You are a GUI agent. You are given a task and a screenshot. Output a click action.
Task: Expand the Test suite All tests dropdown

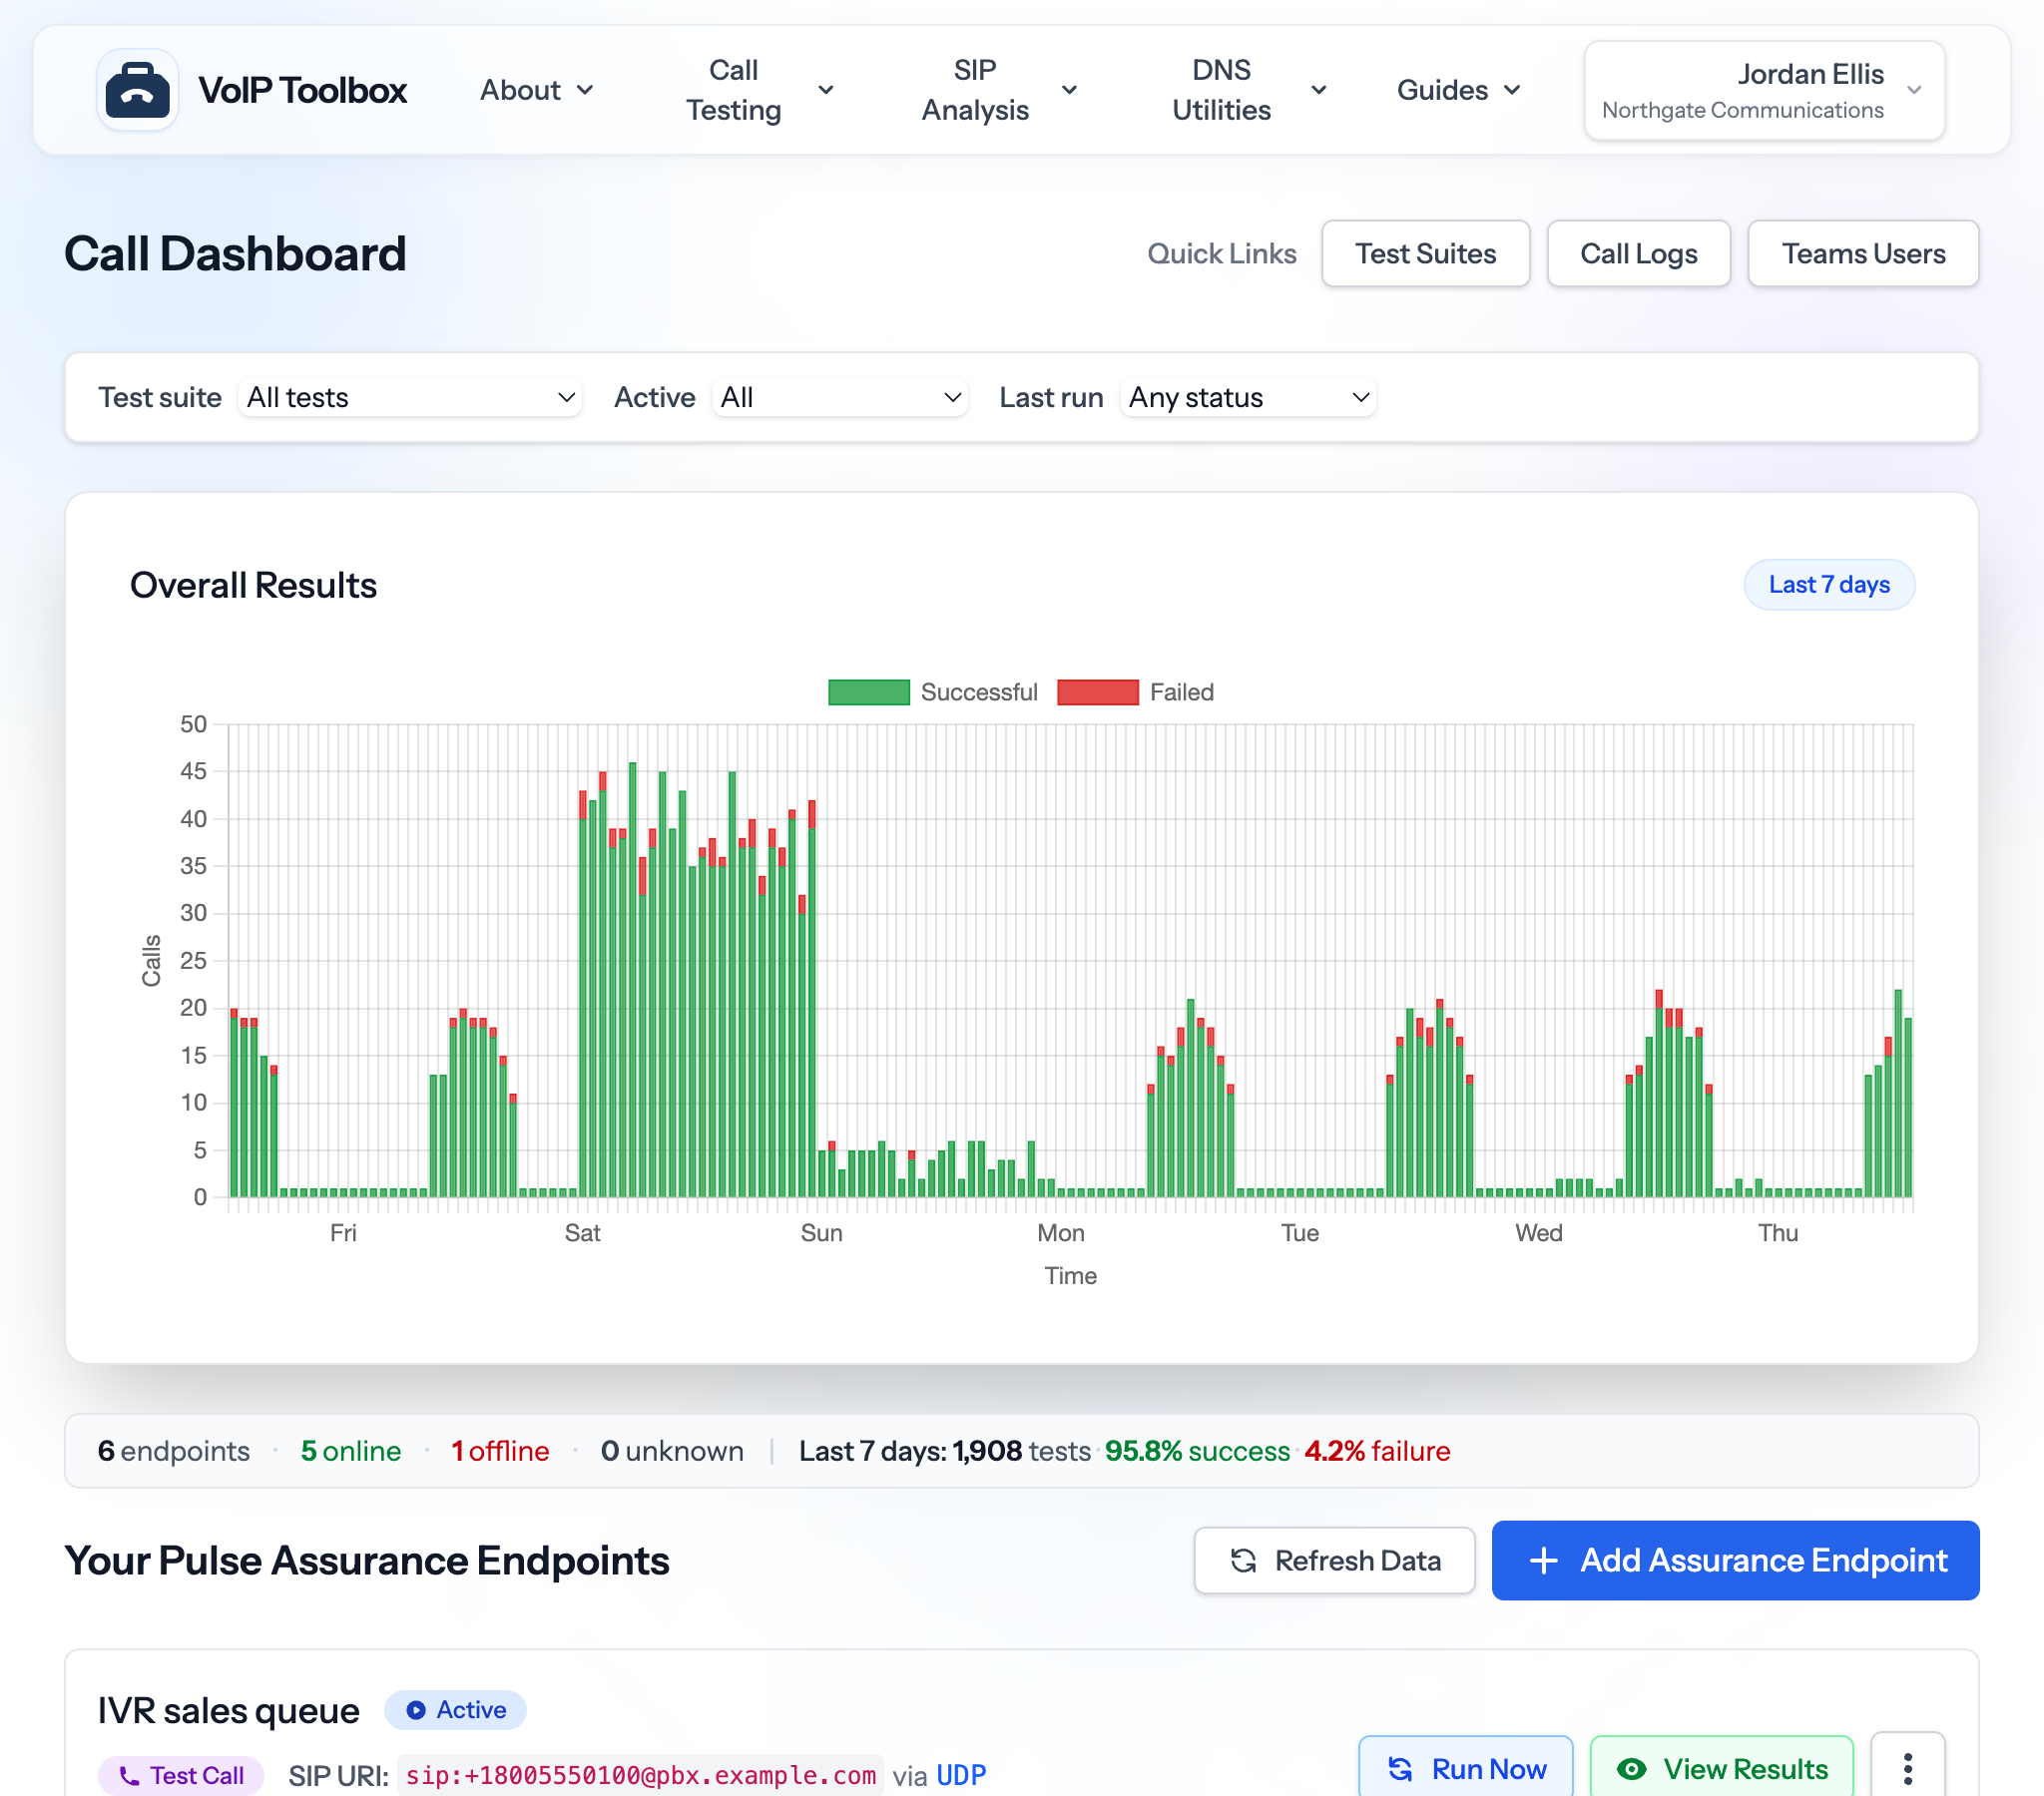[x=410, y=398]
